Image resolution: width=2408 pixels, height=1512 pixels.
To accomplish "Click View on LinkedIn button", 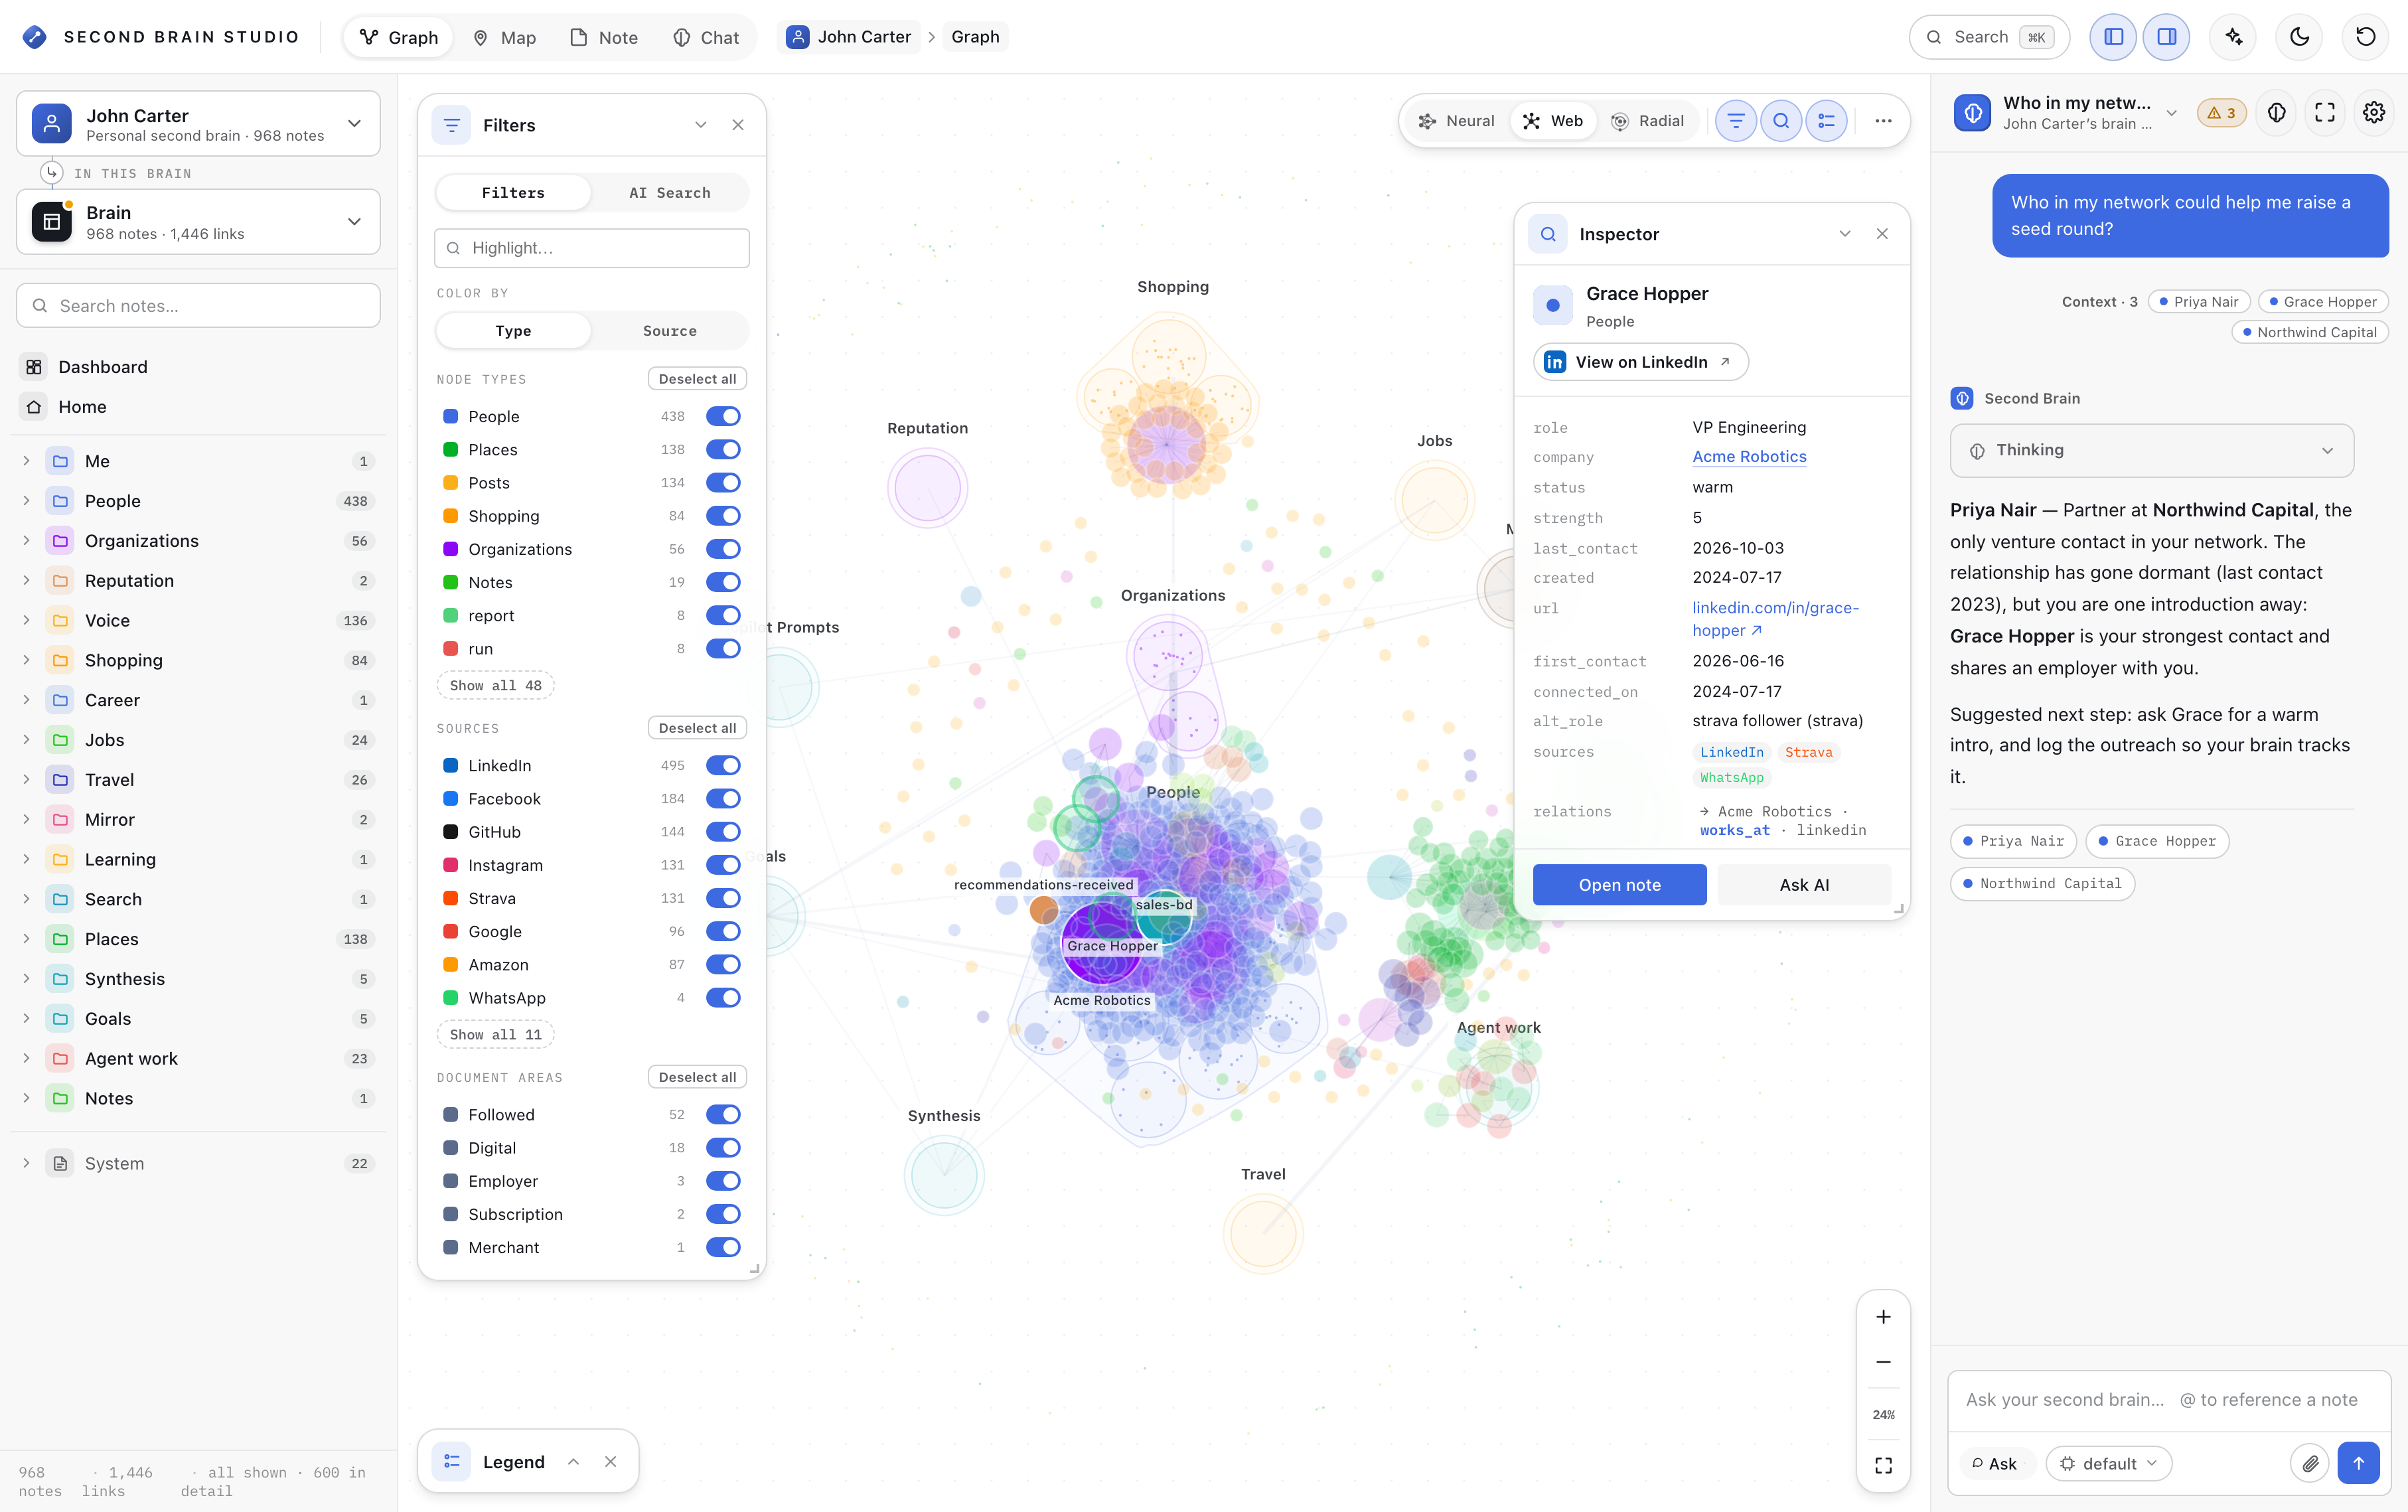I will [1640, 362].
